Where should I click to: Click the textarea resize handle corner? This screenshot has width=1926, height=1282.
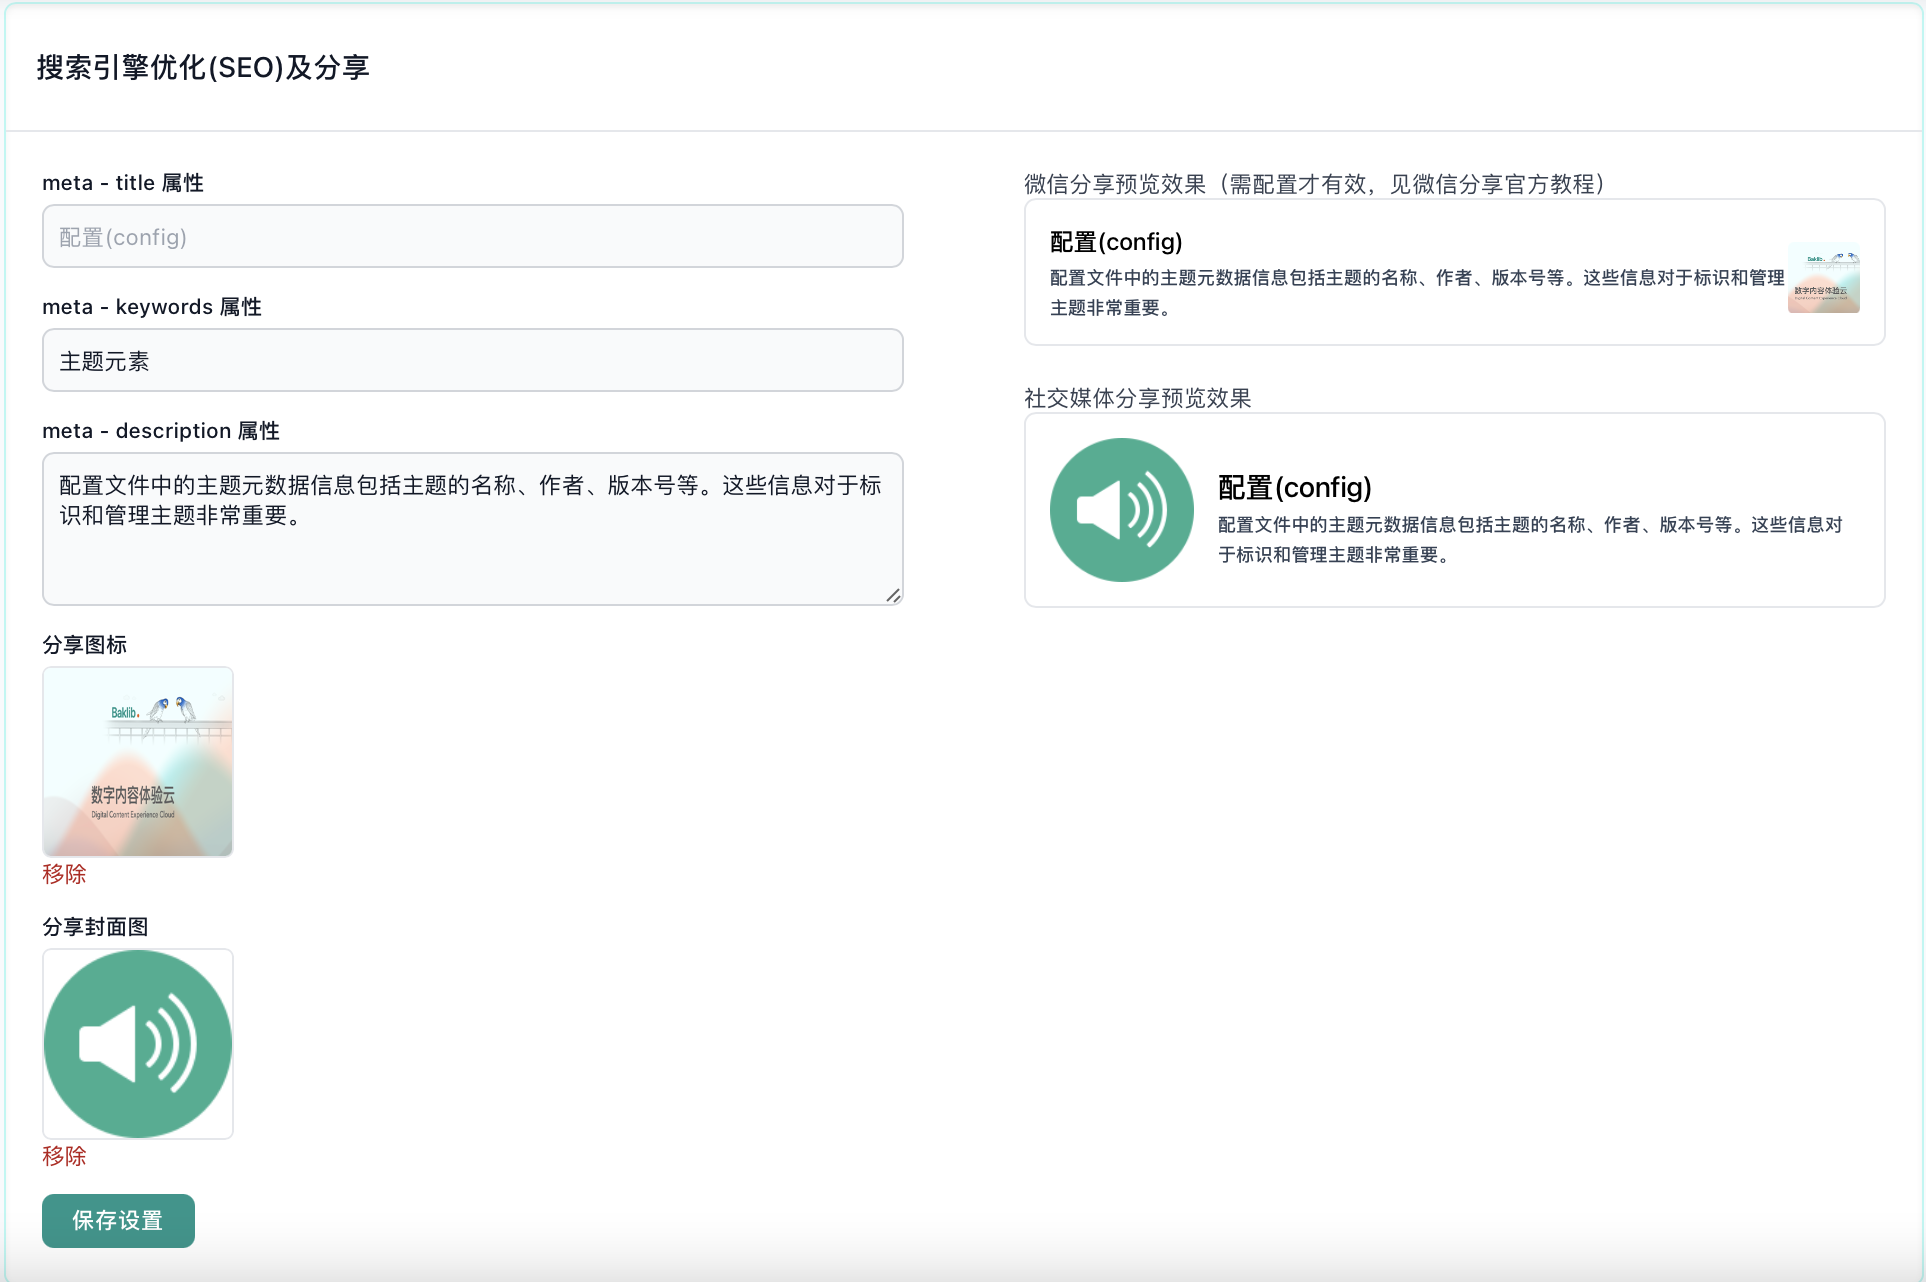[x=893, y=596]
